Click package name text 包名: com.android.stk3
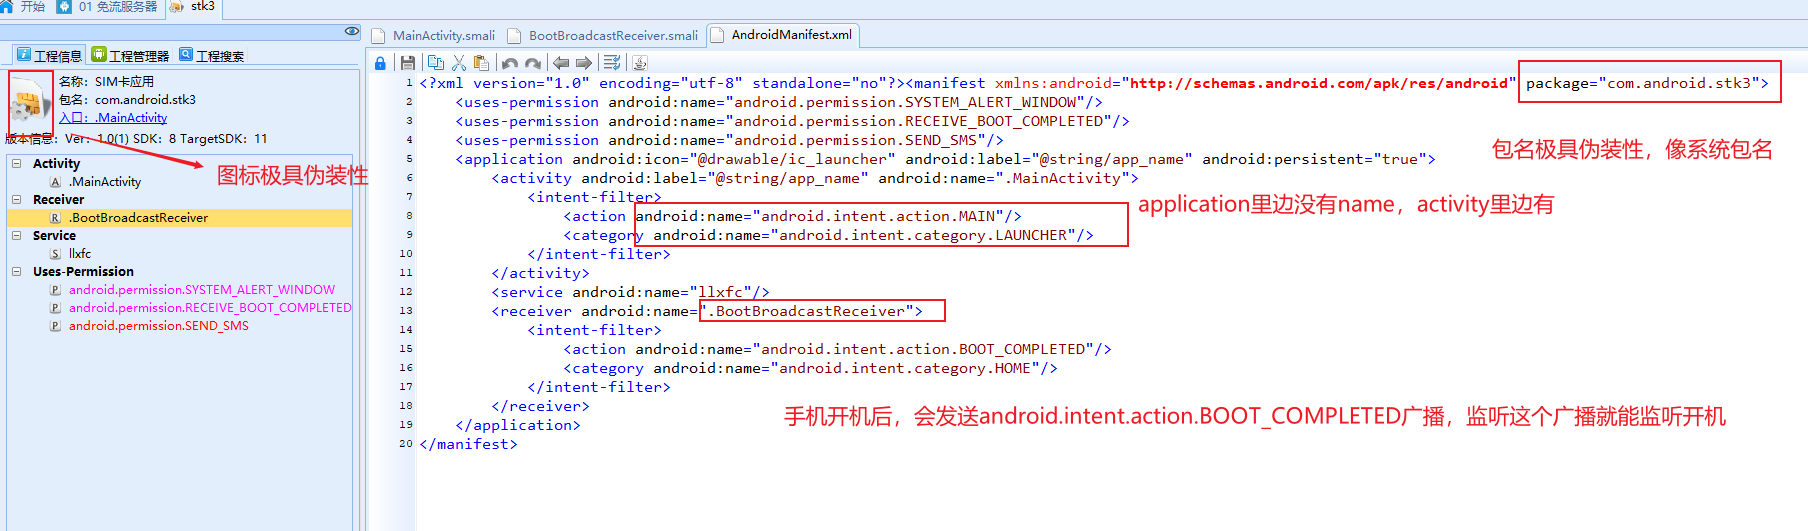Viewport: 1808px width, 531px height. click(x=127, y=99)
